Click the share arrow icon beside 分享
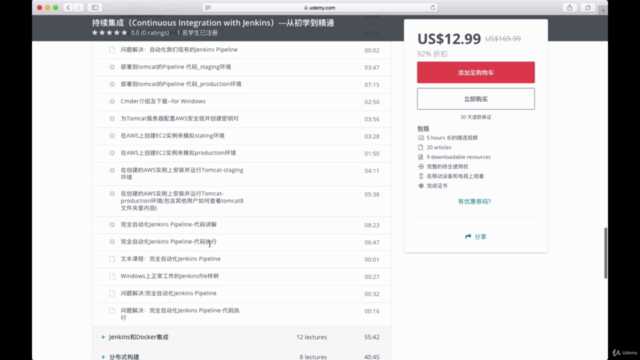The image size is (640, 360). point(468,236)
